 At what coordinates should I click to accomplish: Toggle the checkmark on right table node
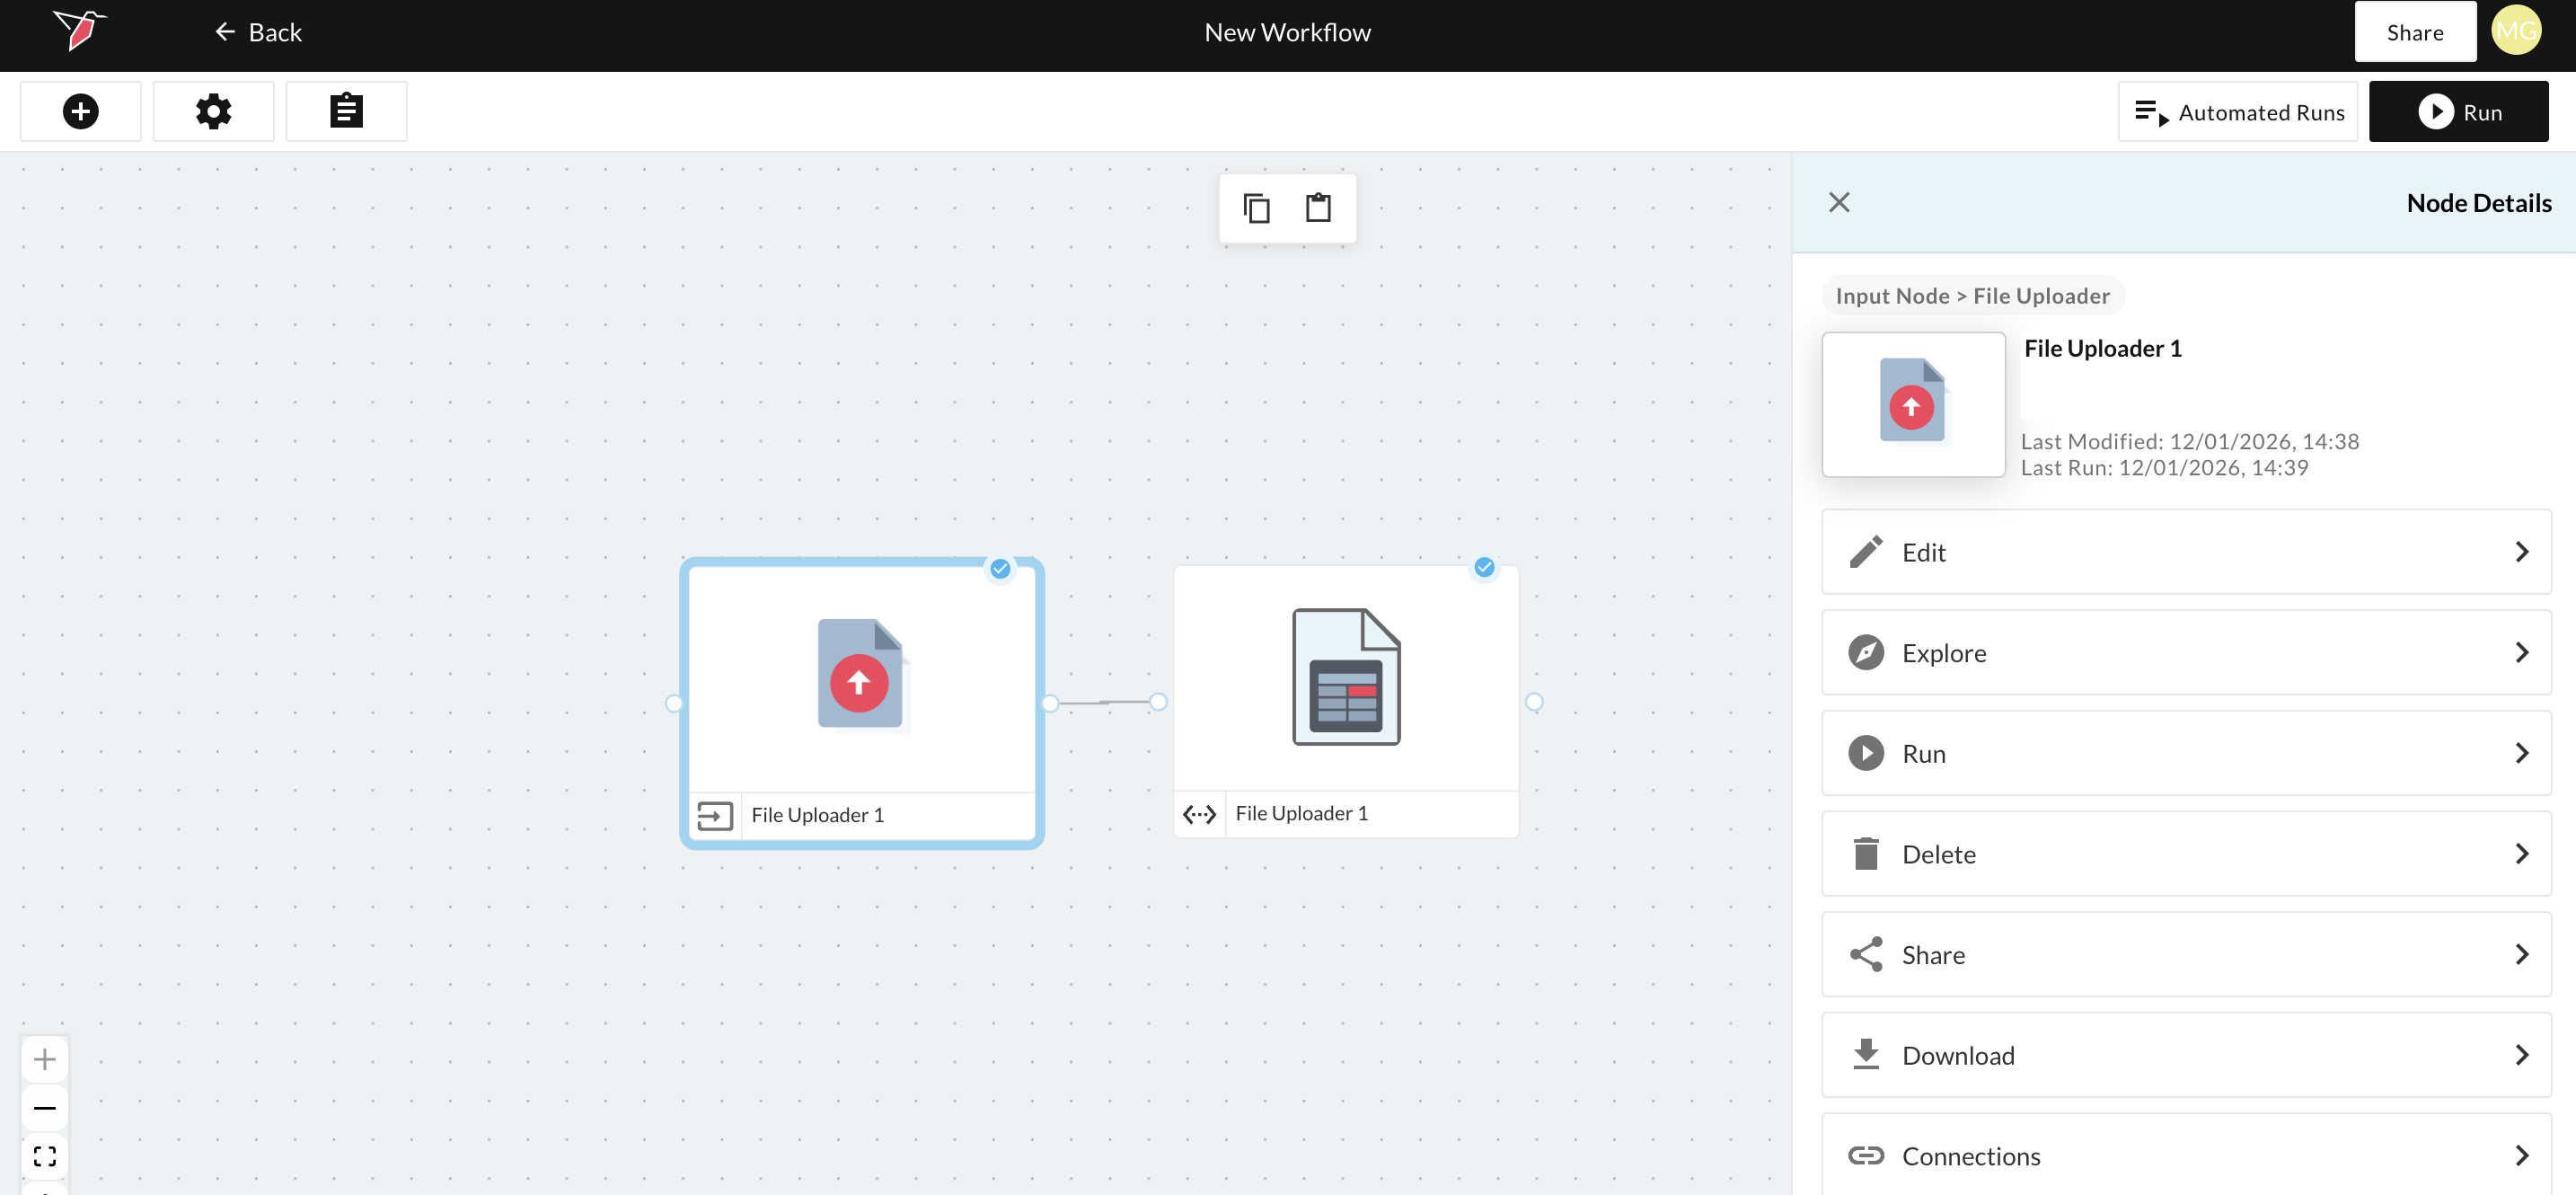pyautogui.click(x=1484, y=567)
